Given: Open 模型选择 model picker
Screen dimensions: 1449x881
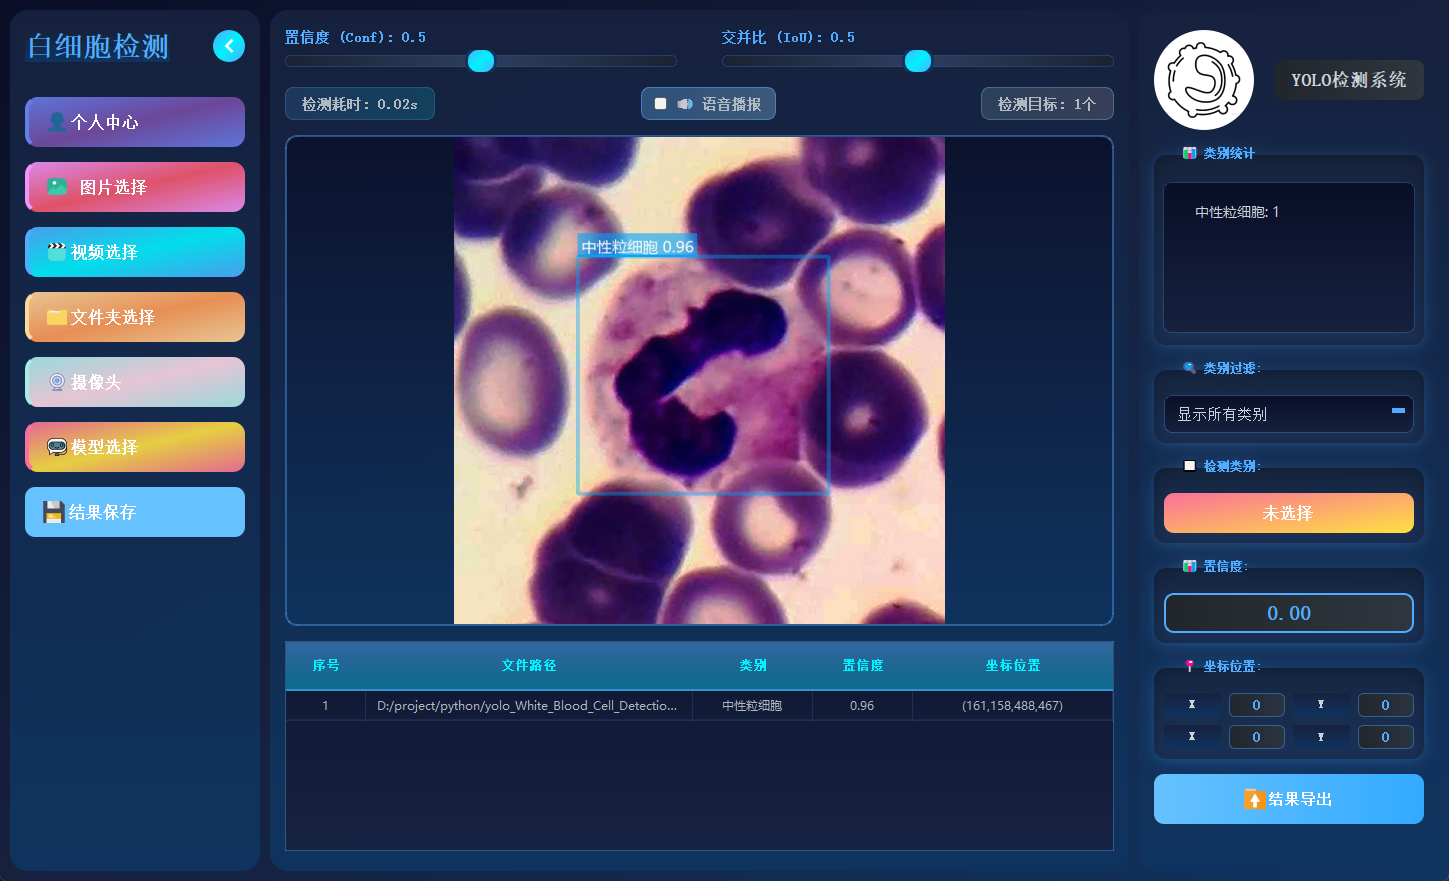Looking at the screenshot, I should pos(135,447).
